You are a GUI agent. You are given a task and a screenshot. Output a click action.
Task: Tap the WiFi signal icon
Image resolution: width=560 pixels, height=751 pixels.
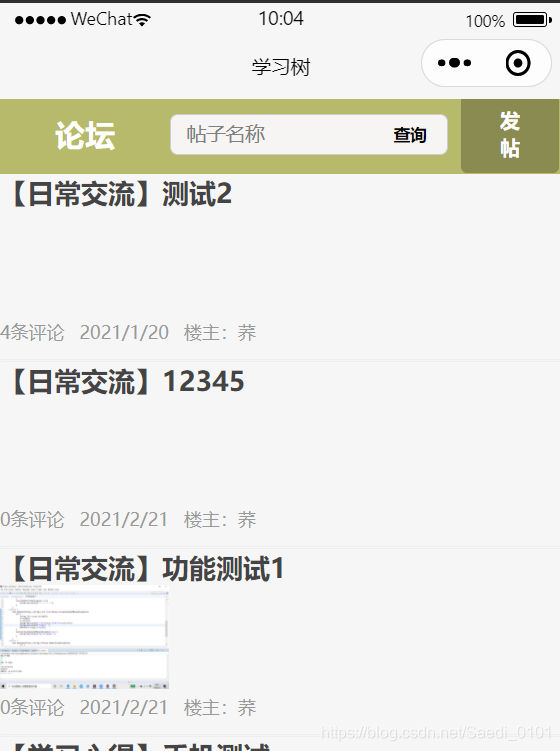pyautogui.click(x=142, y=20)
